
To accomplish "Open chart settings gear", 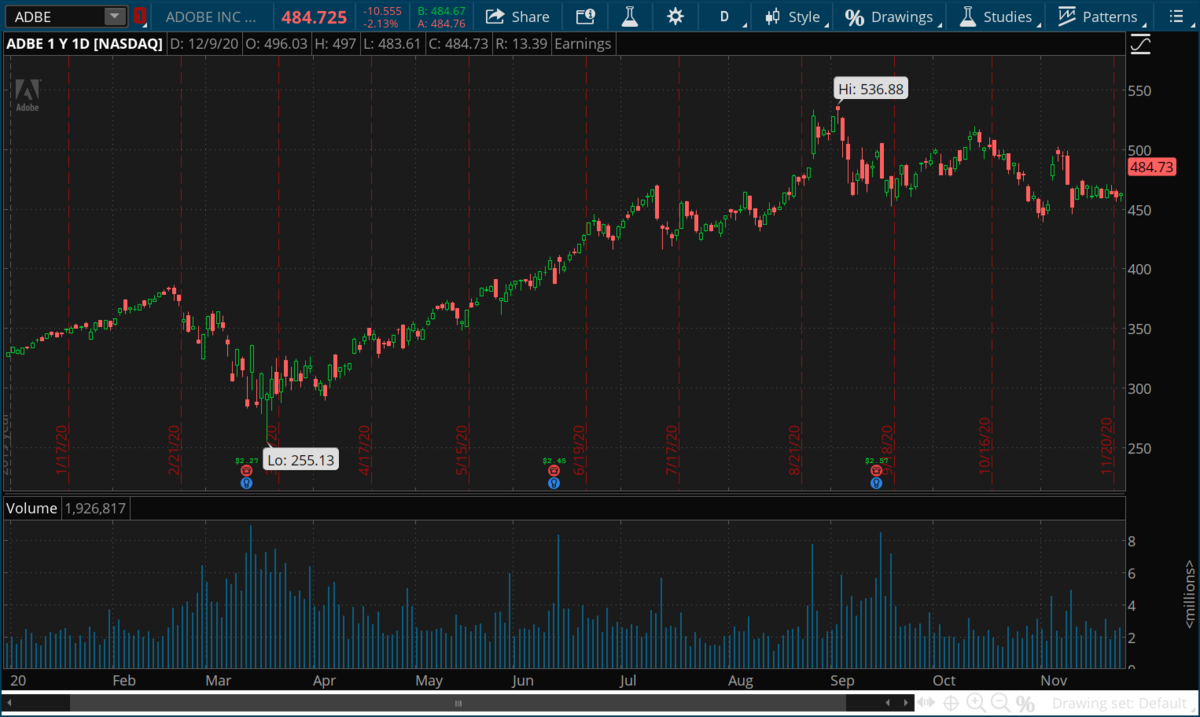I will pyautogui.click(x=675, y=16).
